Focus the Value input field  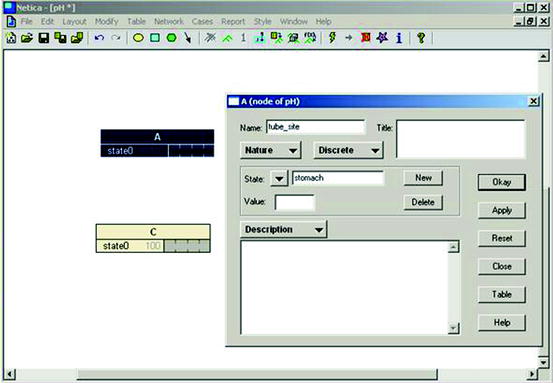tap(294, 202)
